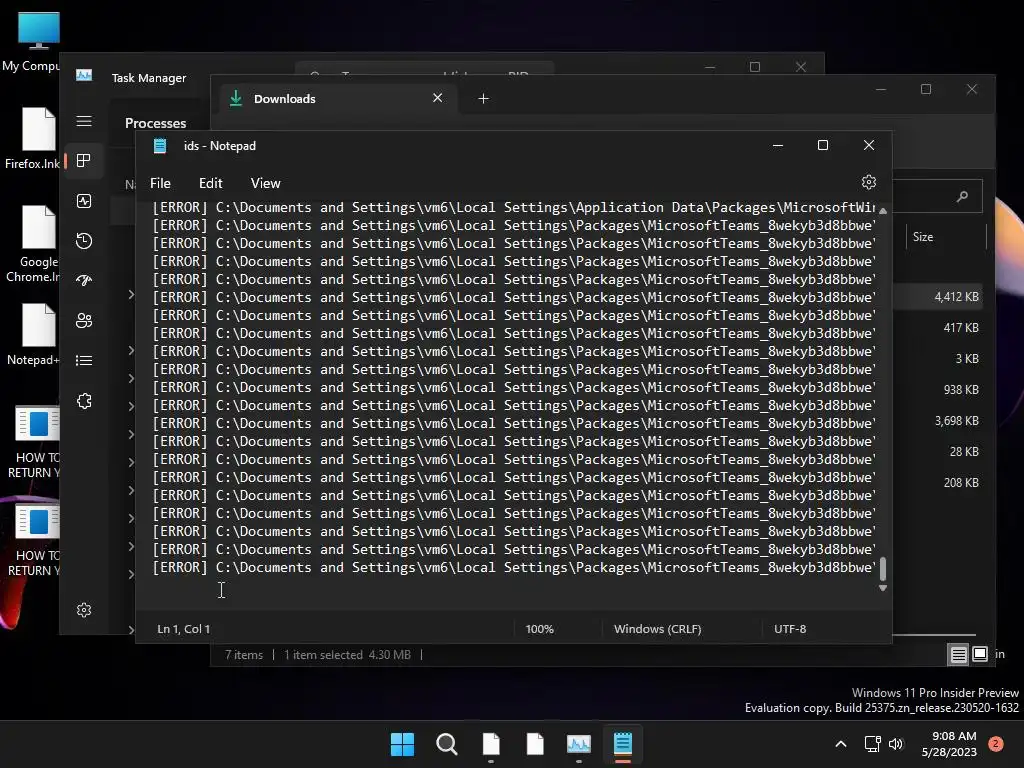Image resolution: width=1024 pixels, height=768 pixels.
Task: Select first HOW TO RETURN desktop file
Action: click(x=35, y=442)
